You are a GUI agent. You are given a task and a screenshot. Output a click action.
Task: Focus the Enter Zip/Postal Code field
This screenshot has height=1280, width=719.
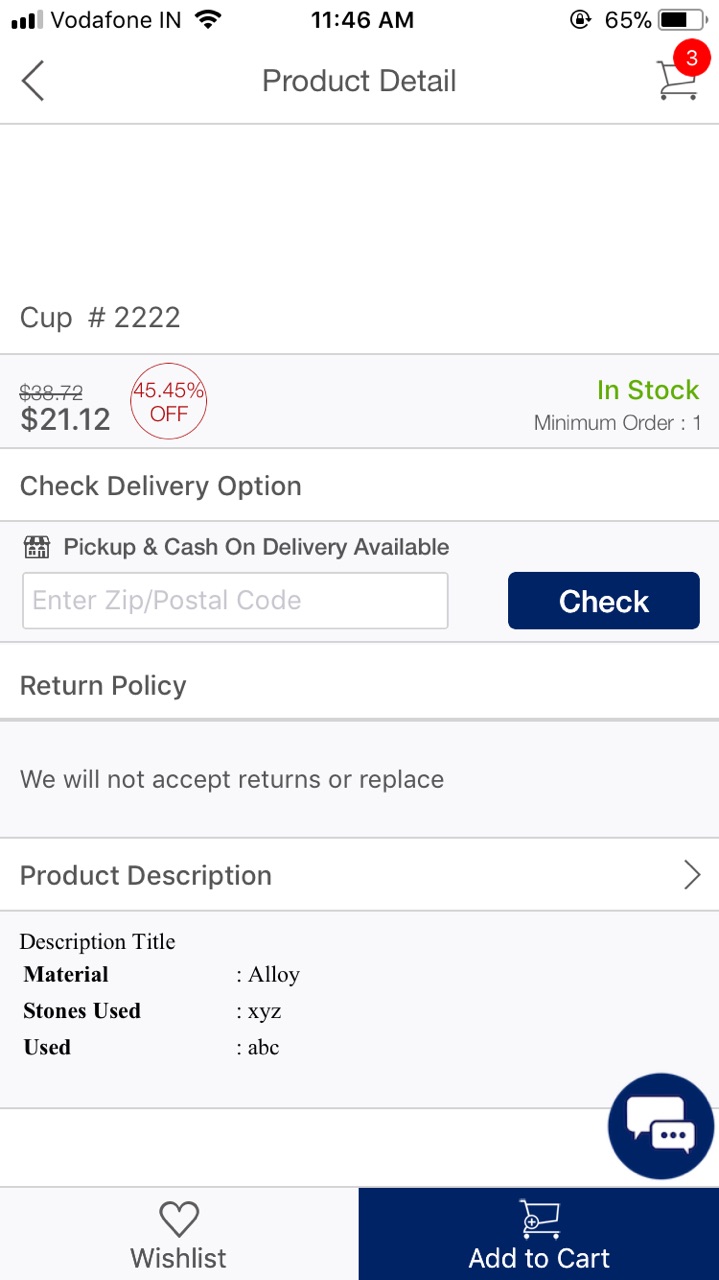[235, 601]
